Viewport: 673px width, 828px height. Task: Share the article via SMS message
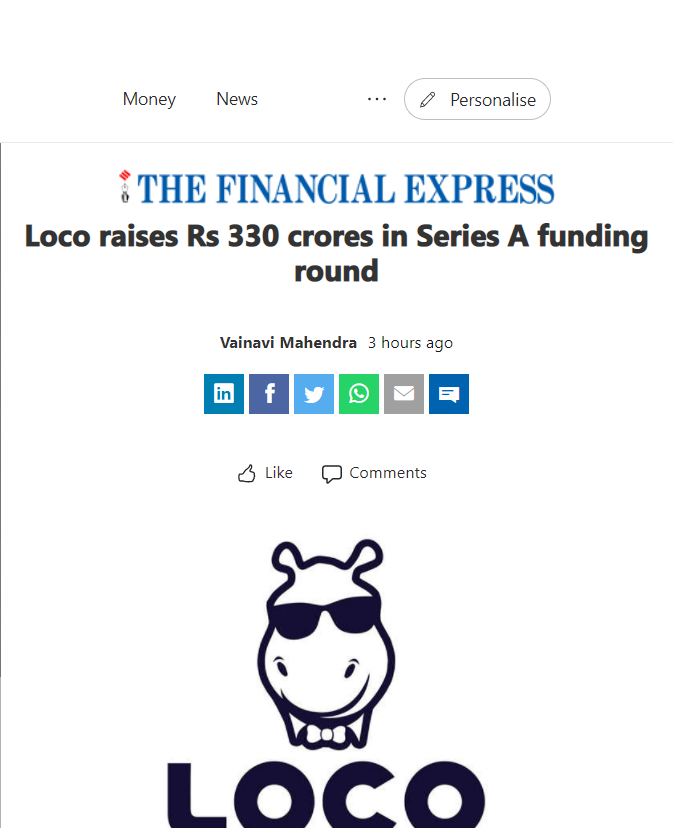[x=448, y=393]
